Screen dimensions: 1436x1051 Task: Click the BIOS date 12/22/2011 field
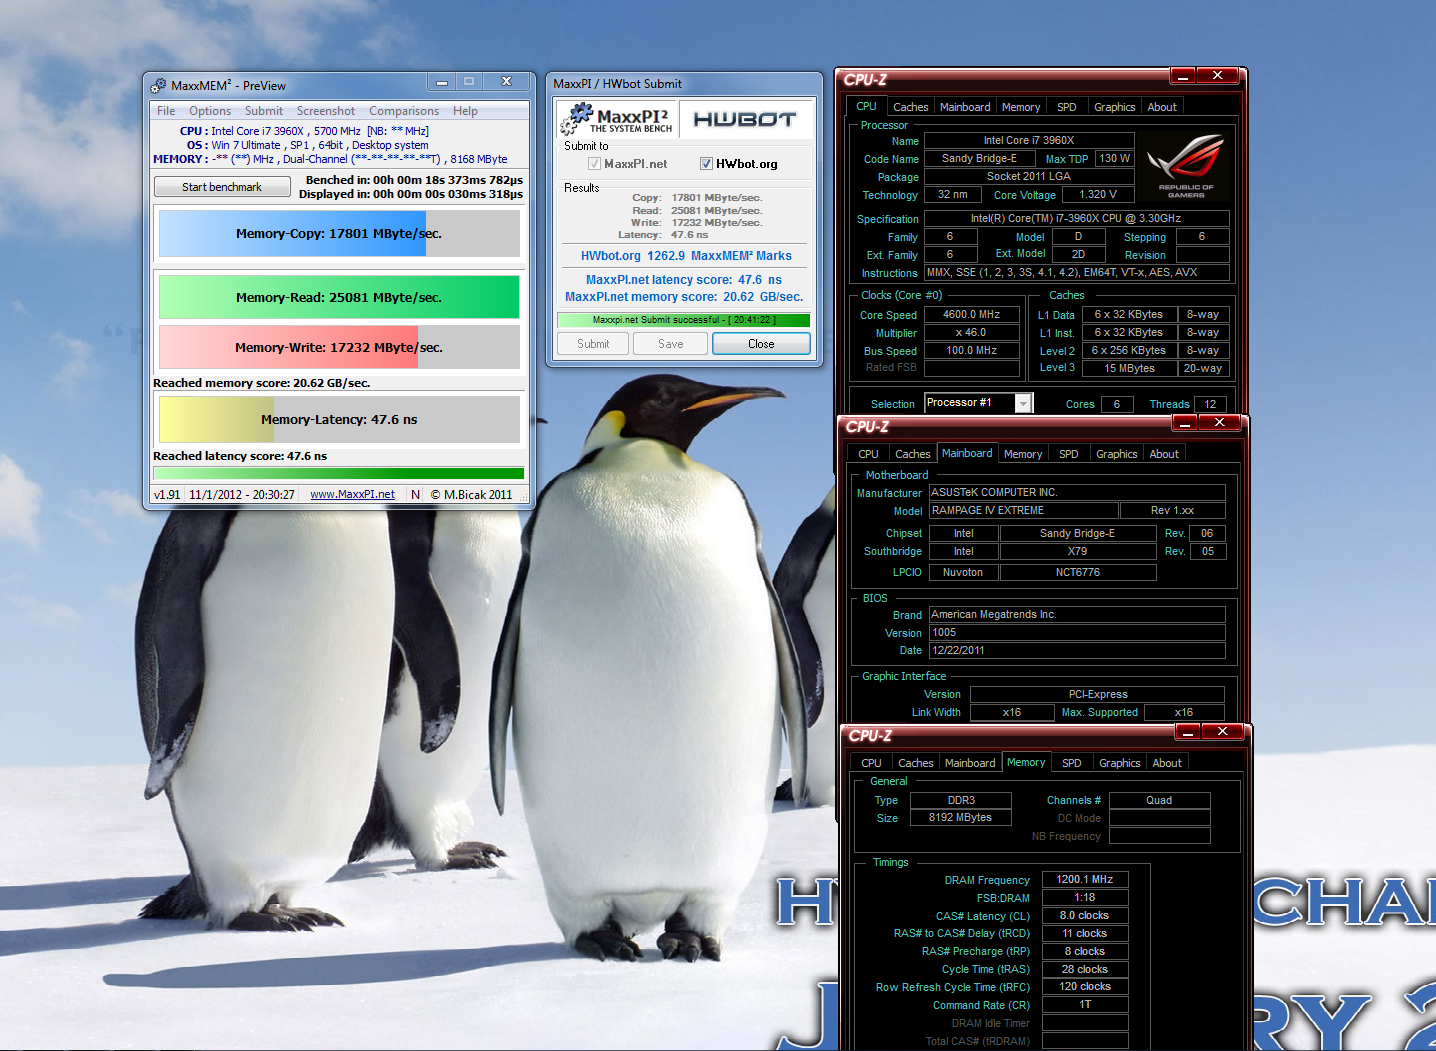1077,650
